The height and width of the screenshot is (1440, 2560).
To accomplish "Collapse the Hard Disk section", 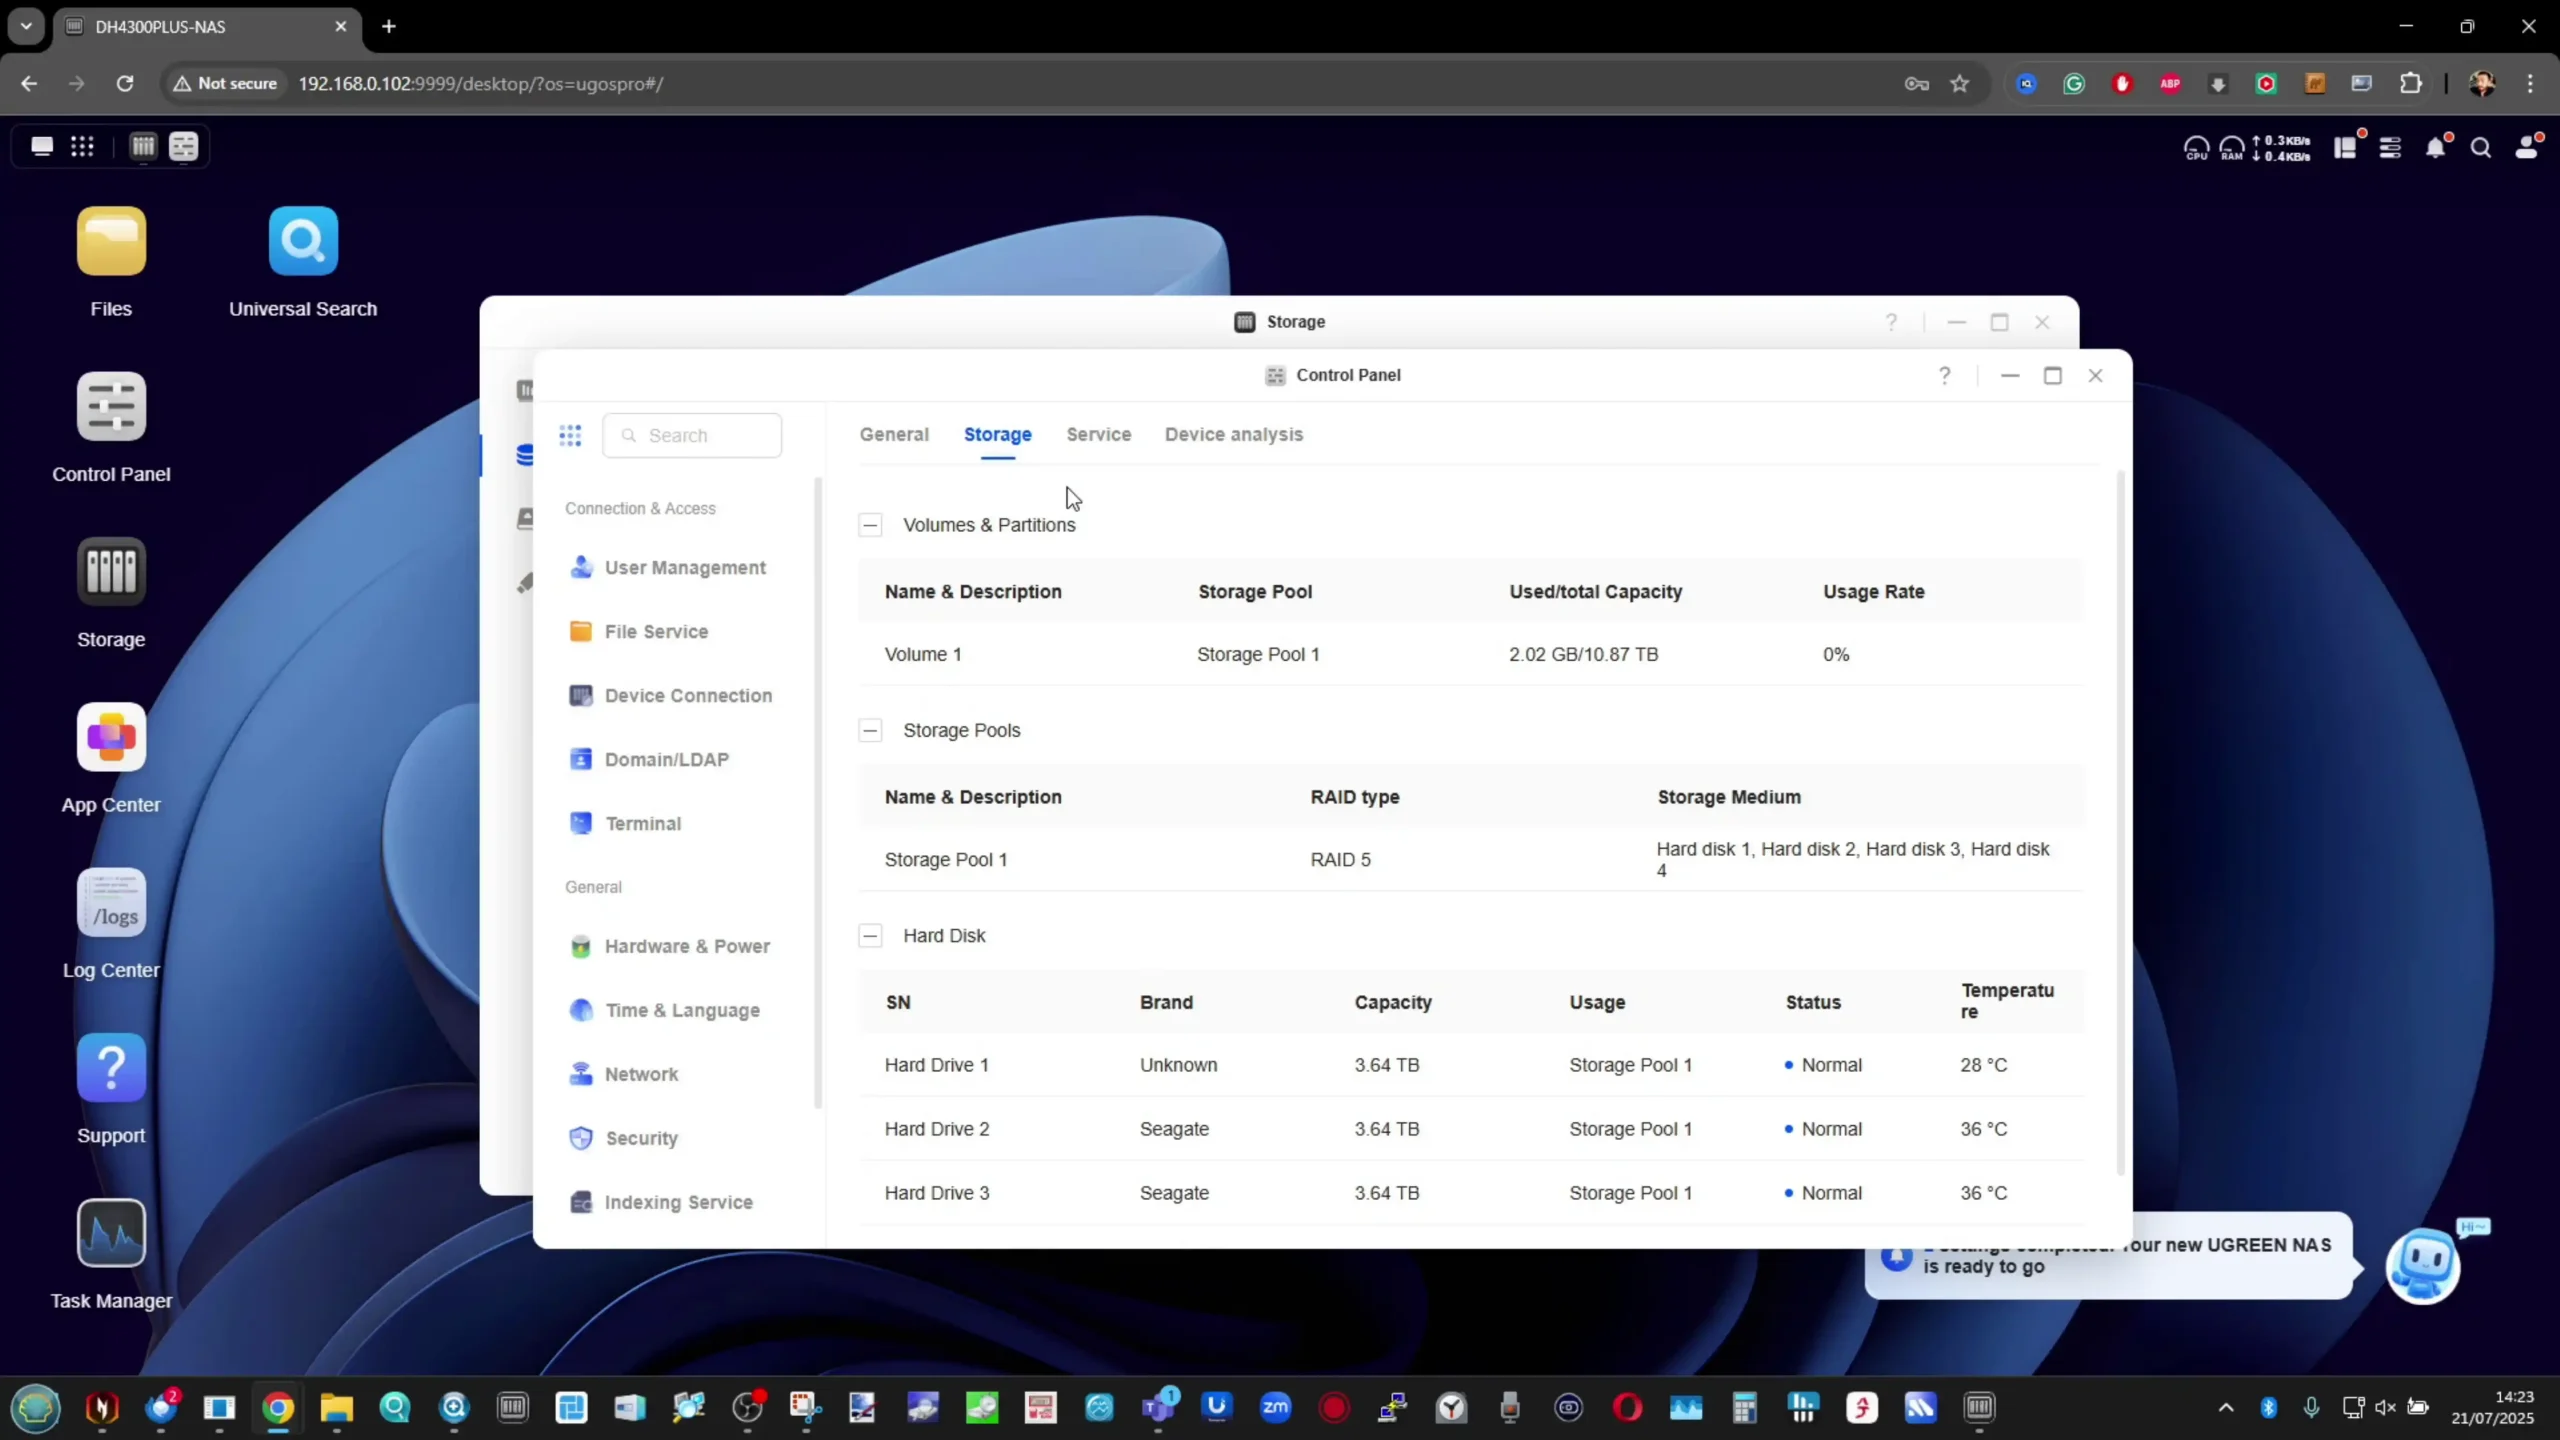I will tap(870, 936).
